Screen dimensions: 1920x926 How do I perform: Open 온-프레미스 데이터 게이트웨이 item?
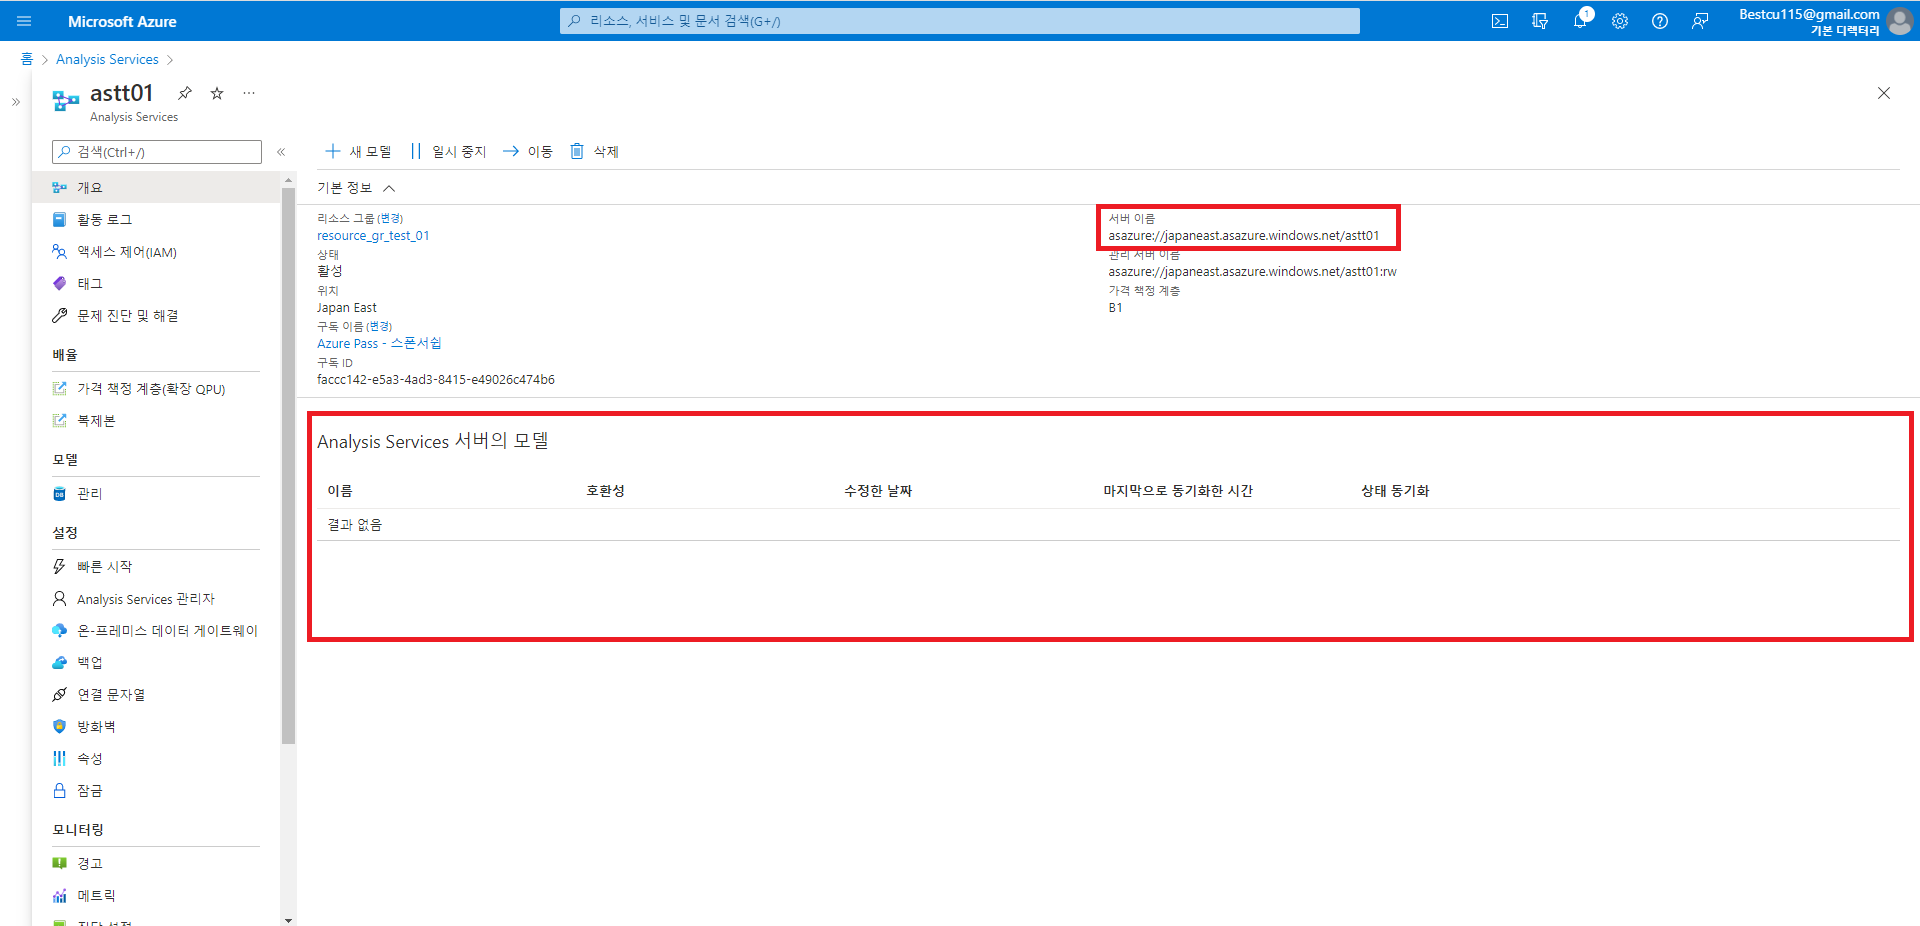coord(156,631)
